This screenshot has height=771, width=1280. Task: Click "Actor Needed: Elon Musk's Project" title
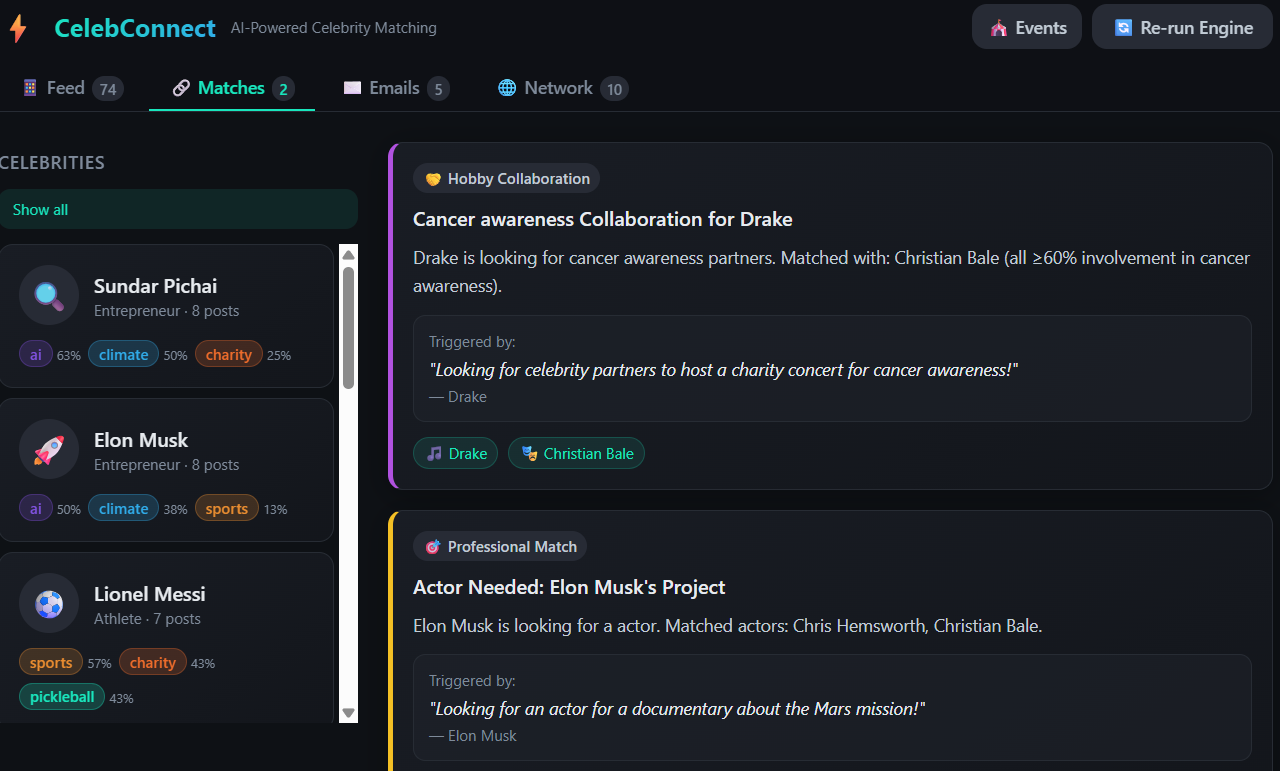click(569, 587)
